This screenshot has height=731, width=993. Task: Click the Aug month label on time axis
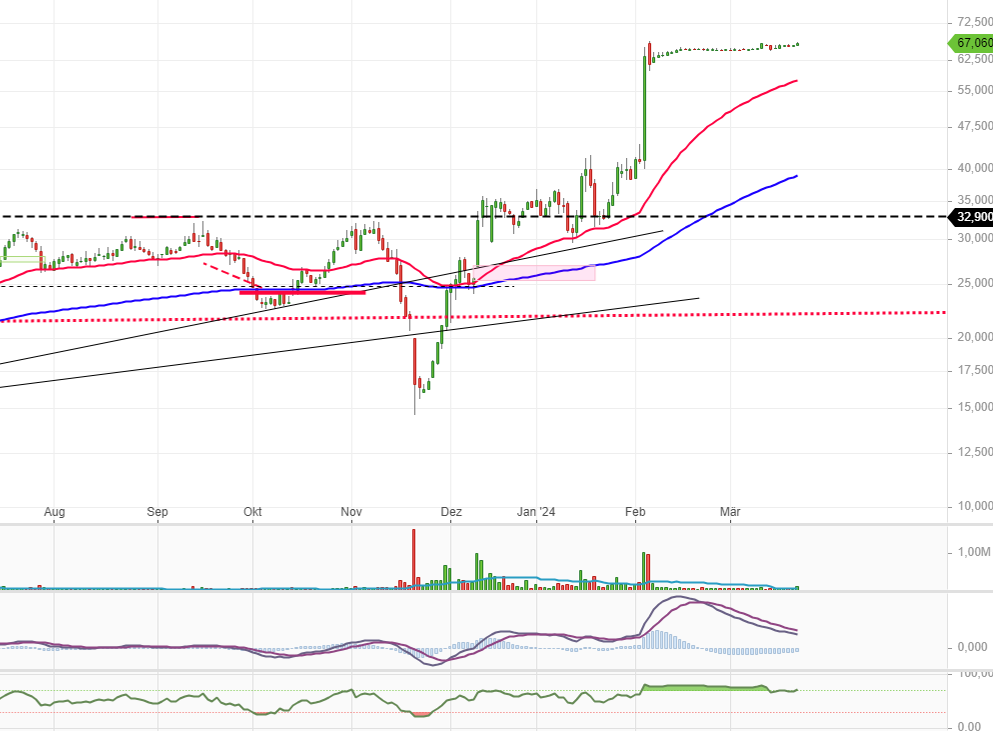click(x=55, y=512)
